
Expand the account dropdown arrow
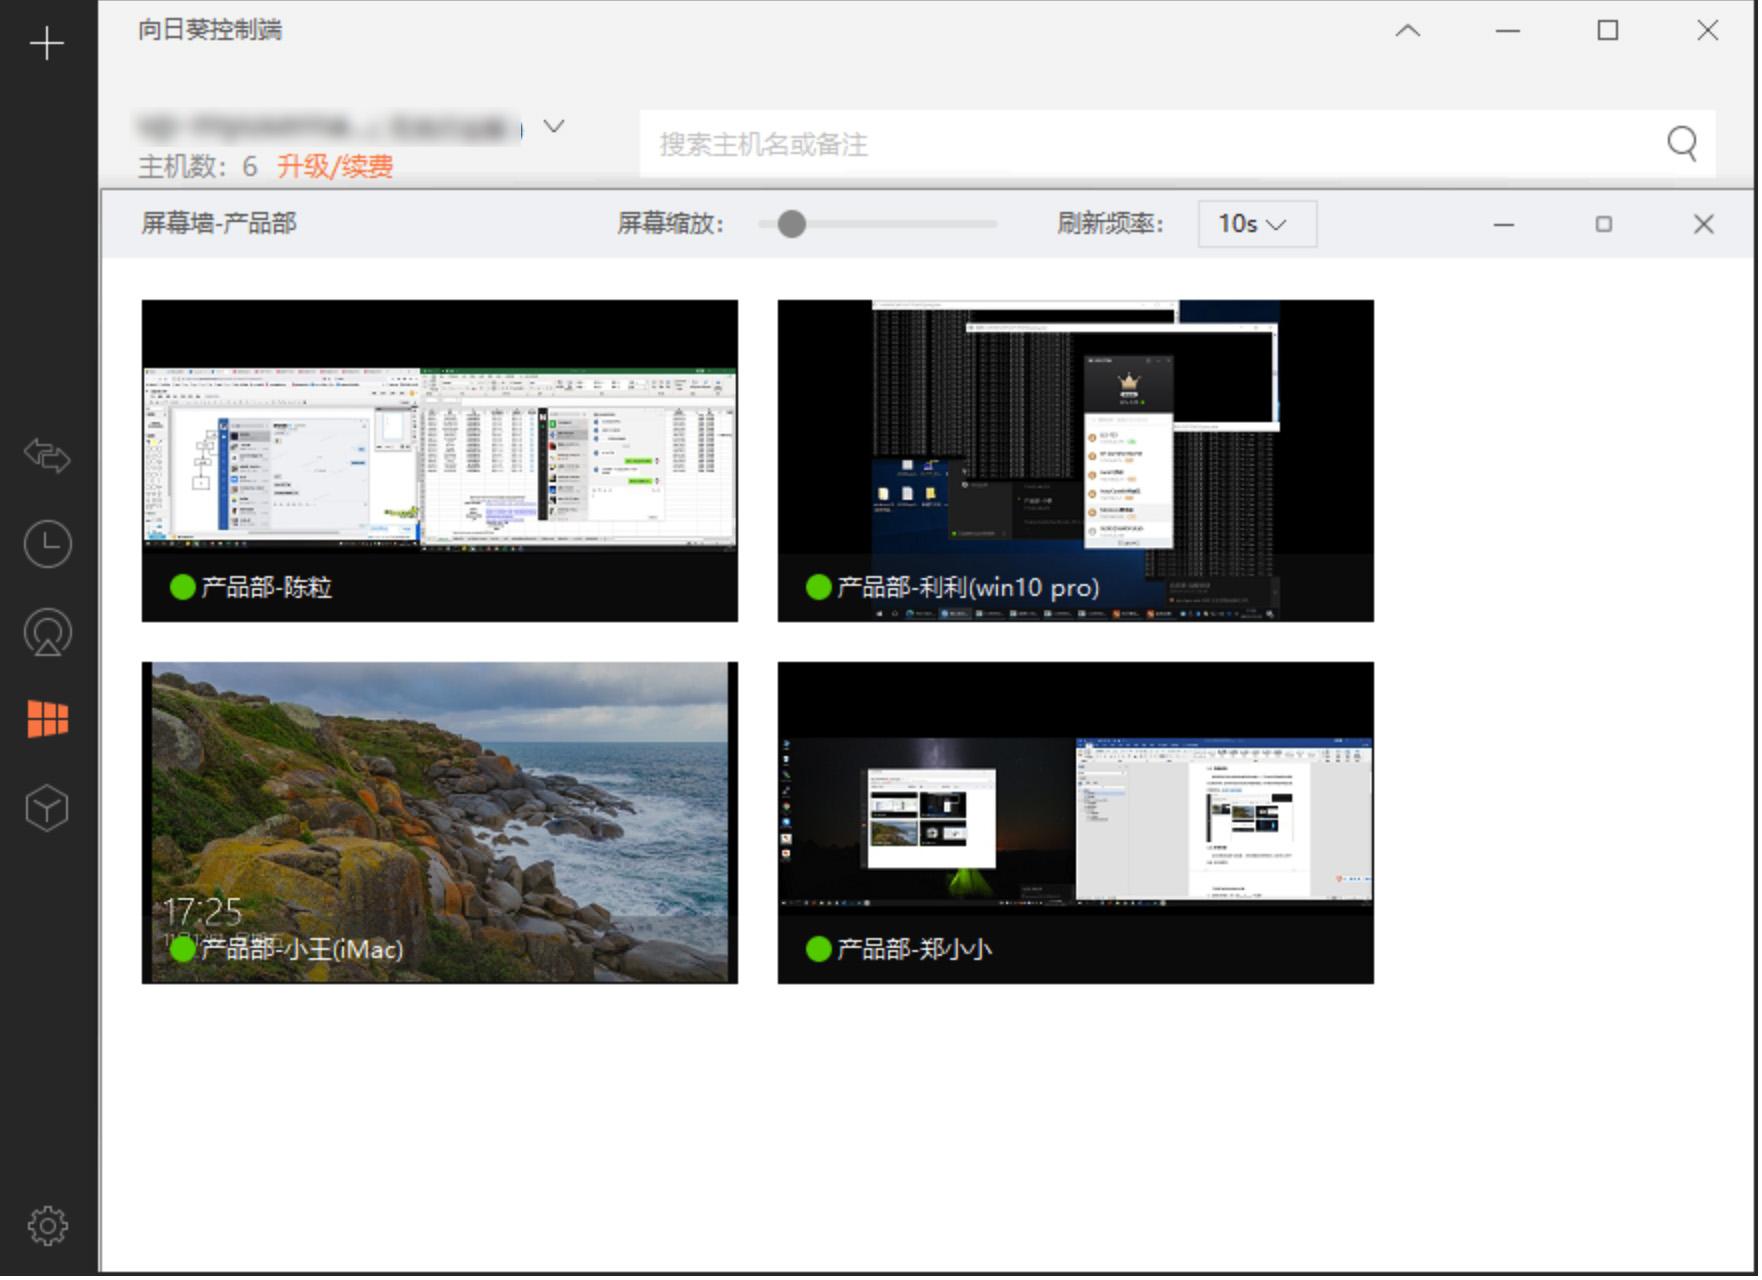555,126
